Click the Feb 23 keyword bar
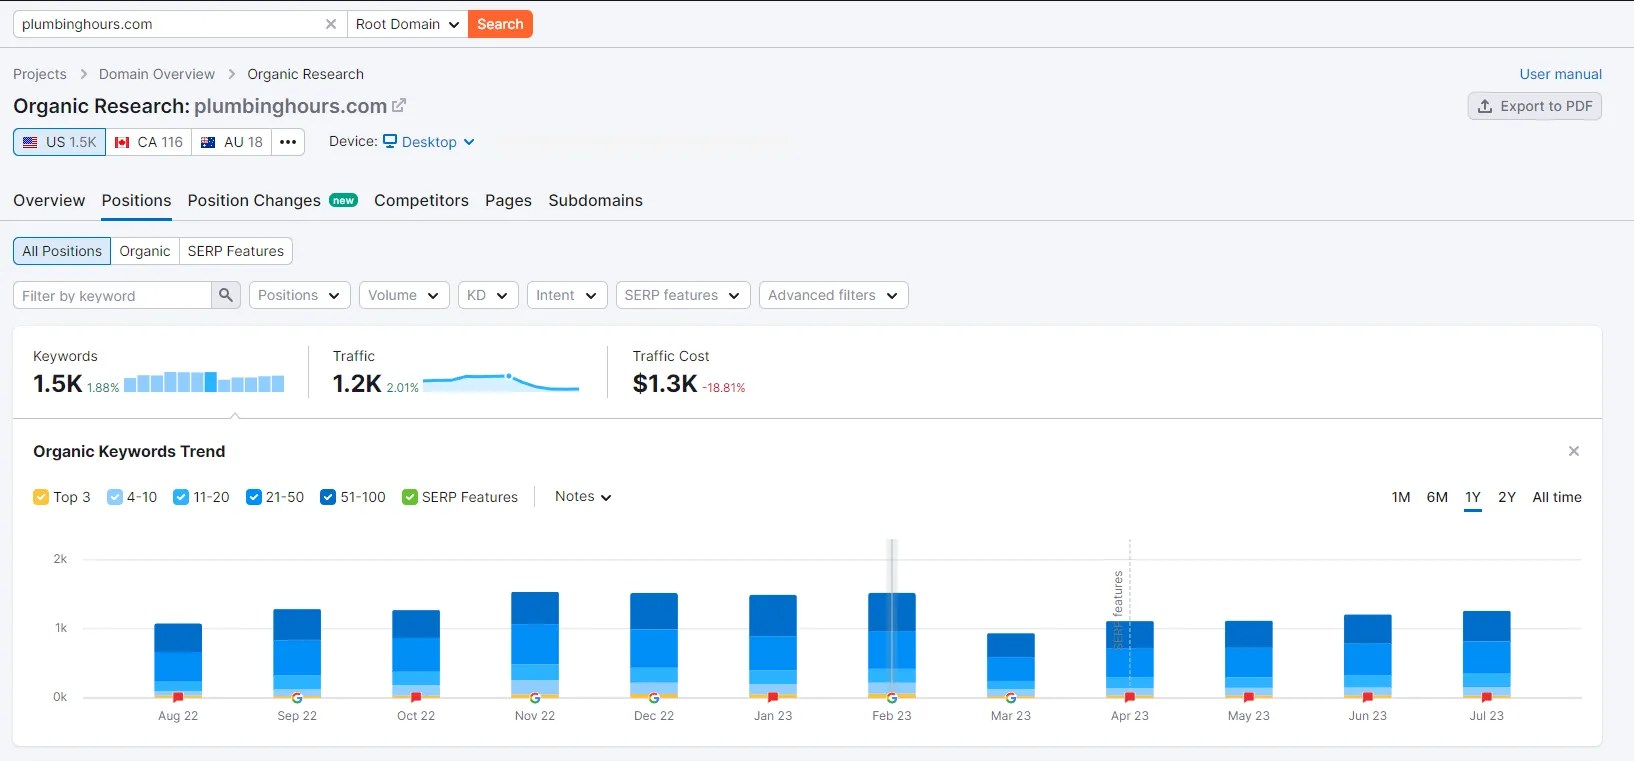This screenshot has height=761, width=1634. point(892,645)
